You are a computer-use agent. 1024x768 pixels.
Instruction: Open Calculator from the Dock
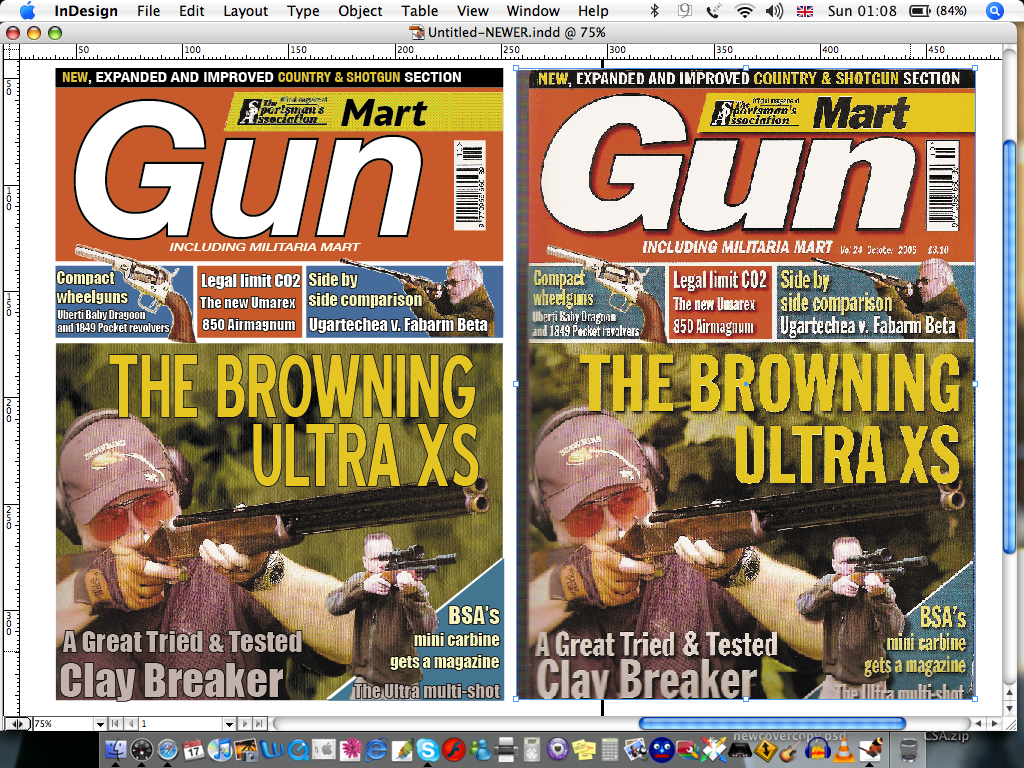(x=610, y=750)
